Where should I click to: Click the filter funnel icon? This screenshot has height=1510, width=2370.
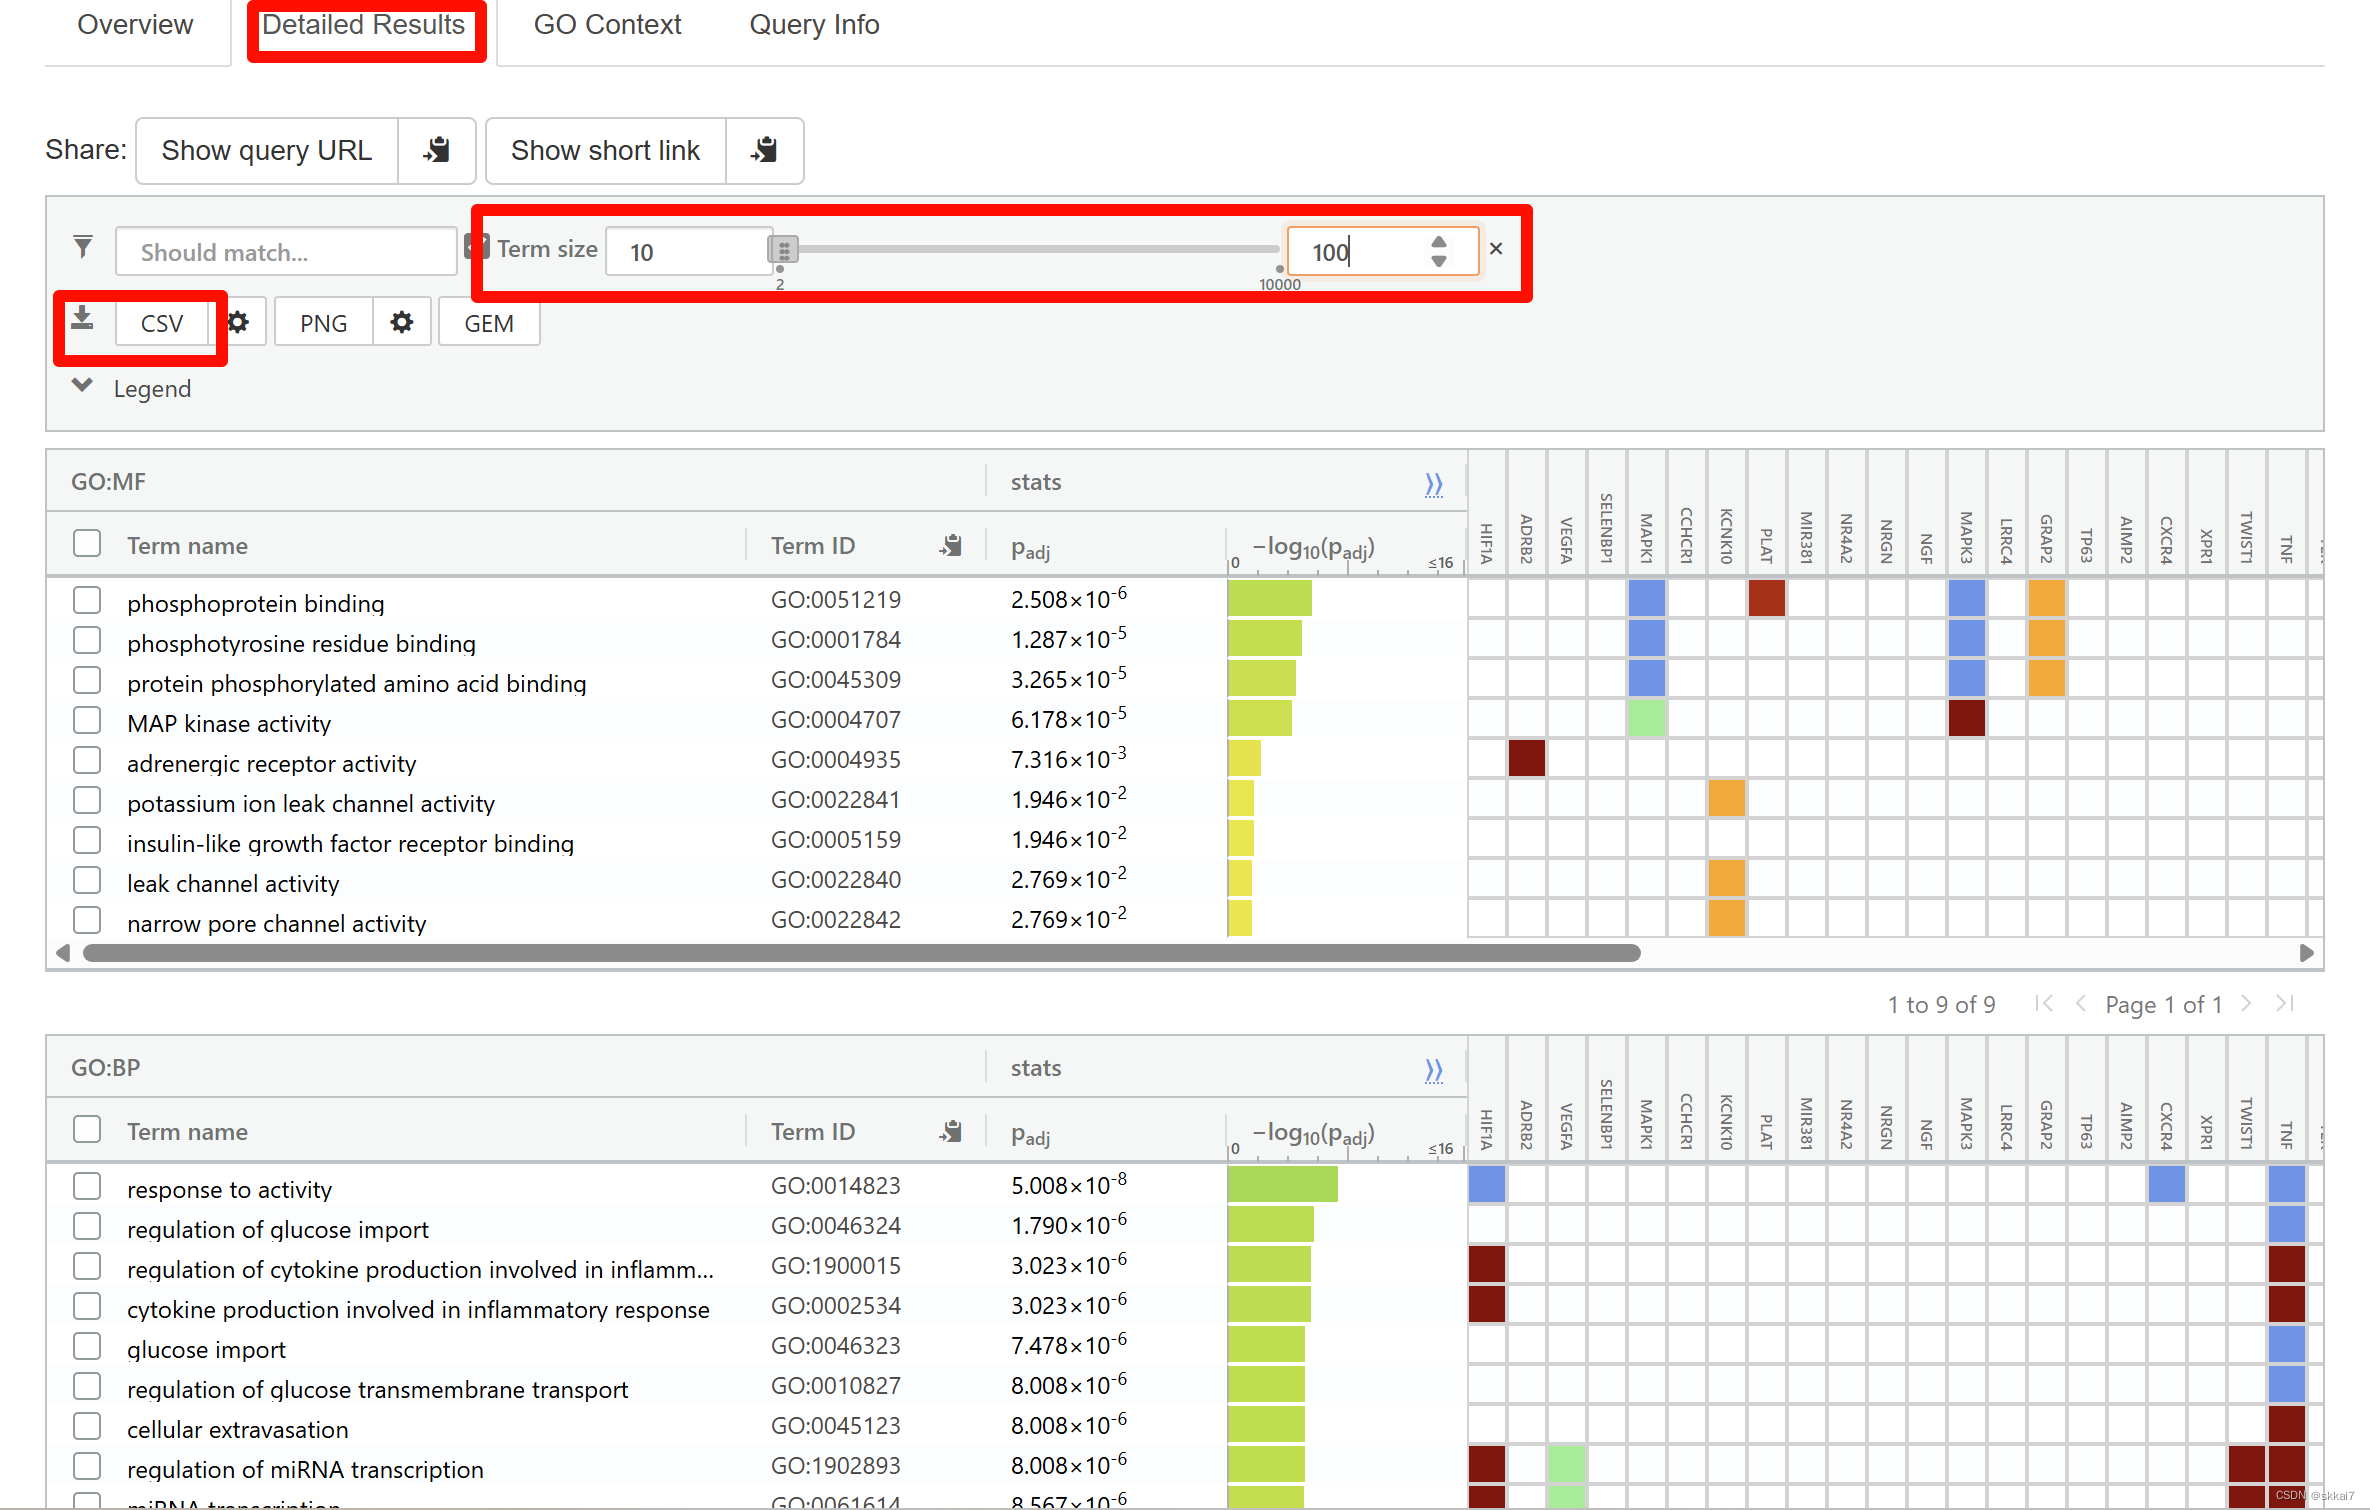83,247
